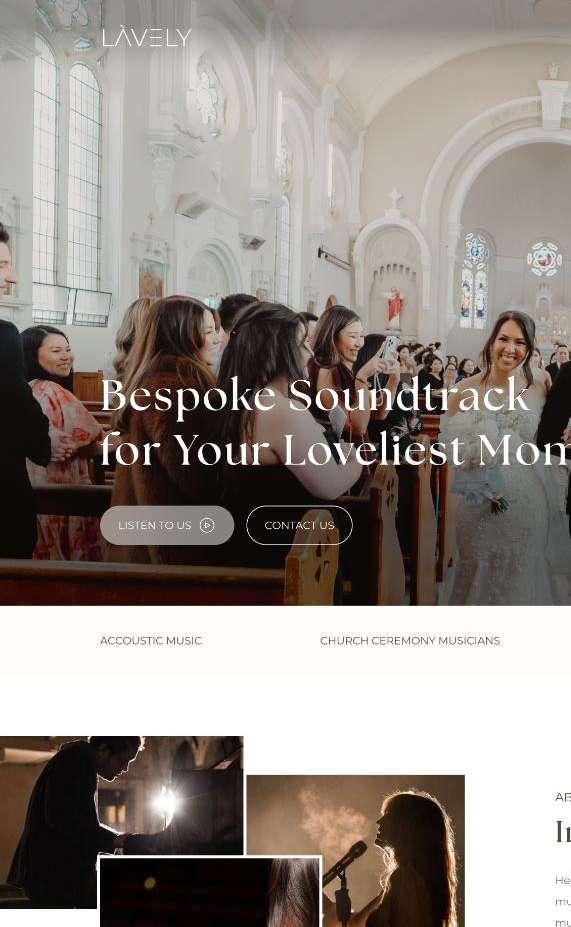Select Church Ceremony Musicians link
The height and width of the screenshot is (927, 571).
(410, 641)
